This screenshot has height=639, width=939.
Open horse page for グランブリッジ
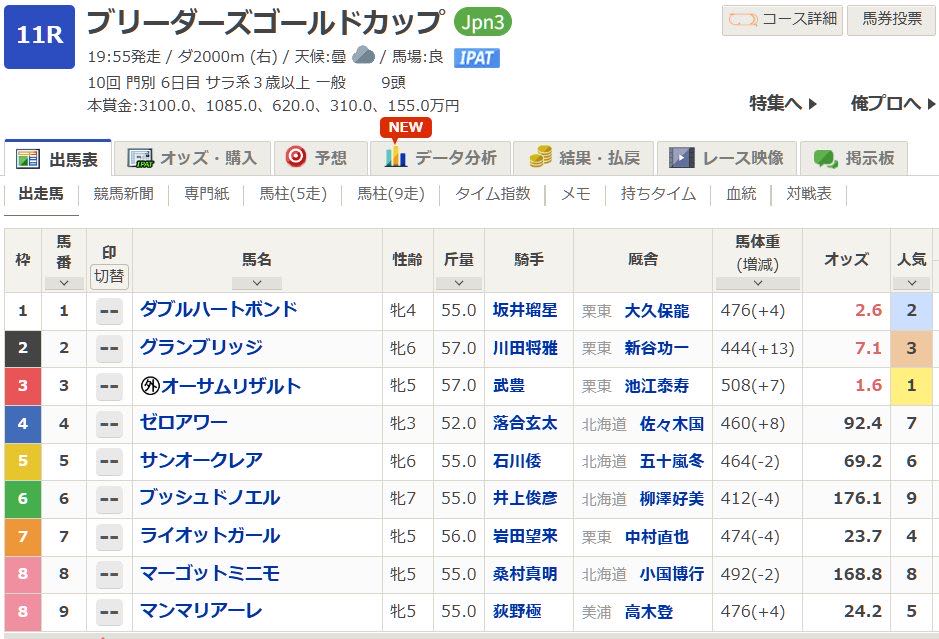click(201, 347)
